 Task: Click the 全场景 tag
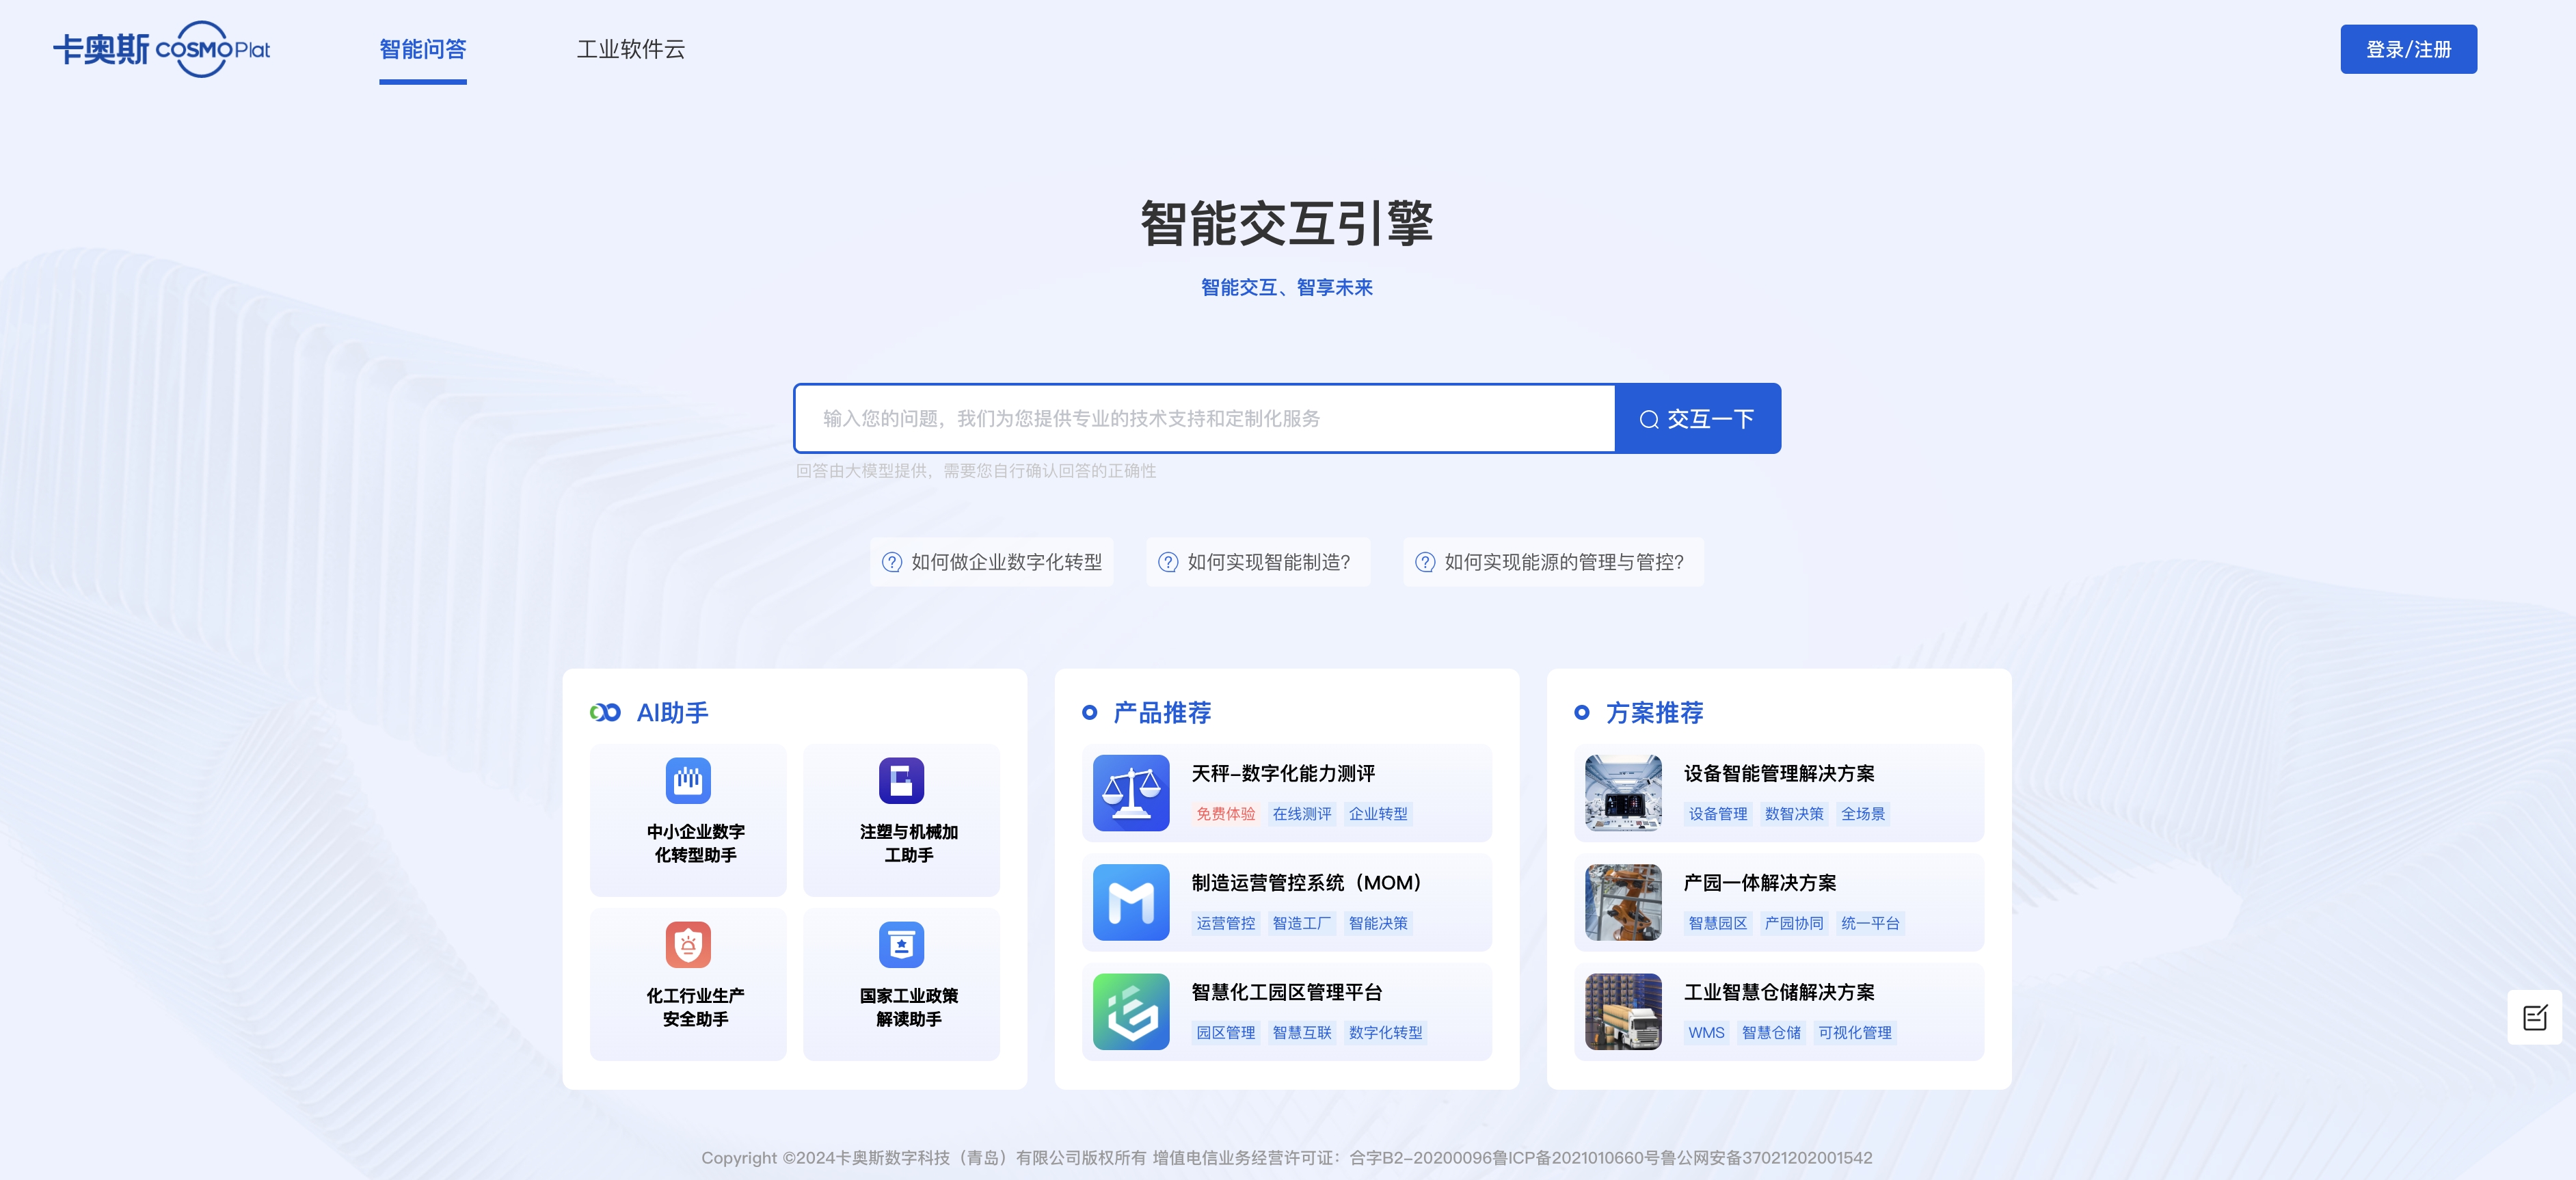pos(1863,814)
